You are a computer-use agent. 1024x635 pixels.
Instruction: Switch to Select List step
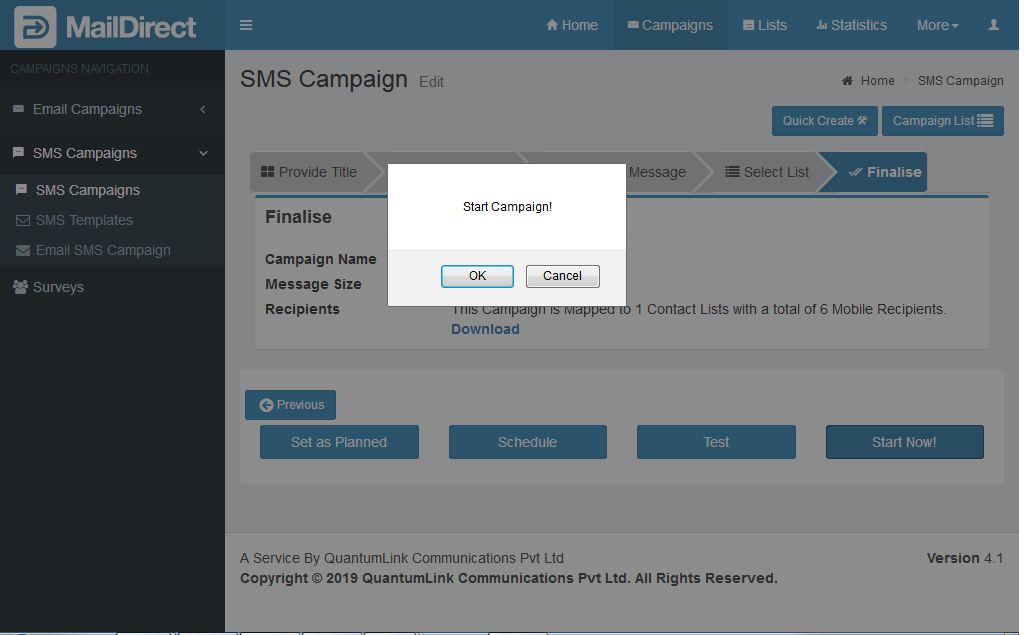point(766,172)
